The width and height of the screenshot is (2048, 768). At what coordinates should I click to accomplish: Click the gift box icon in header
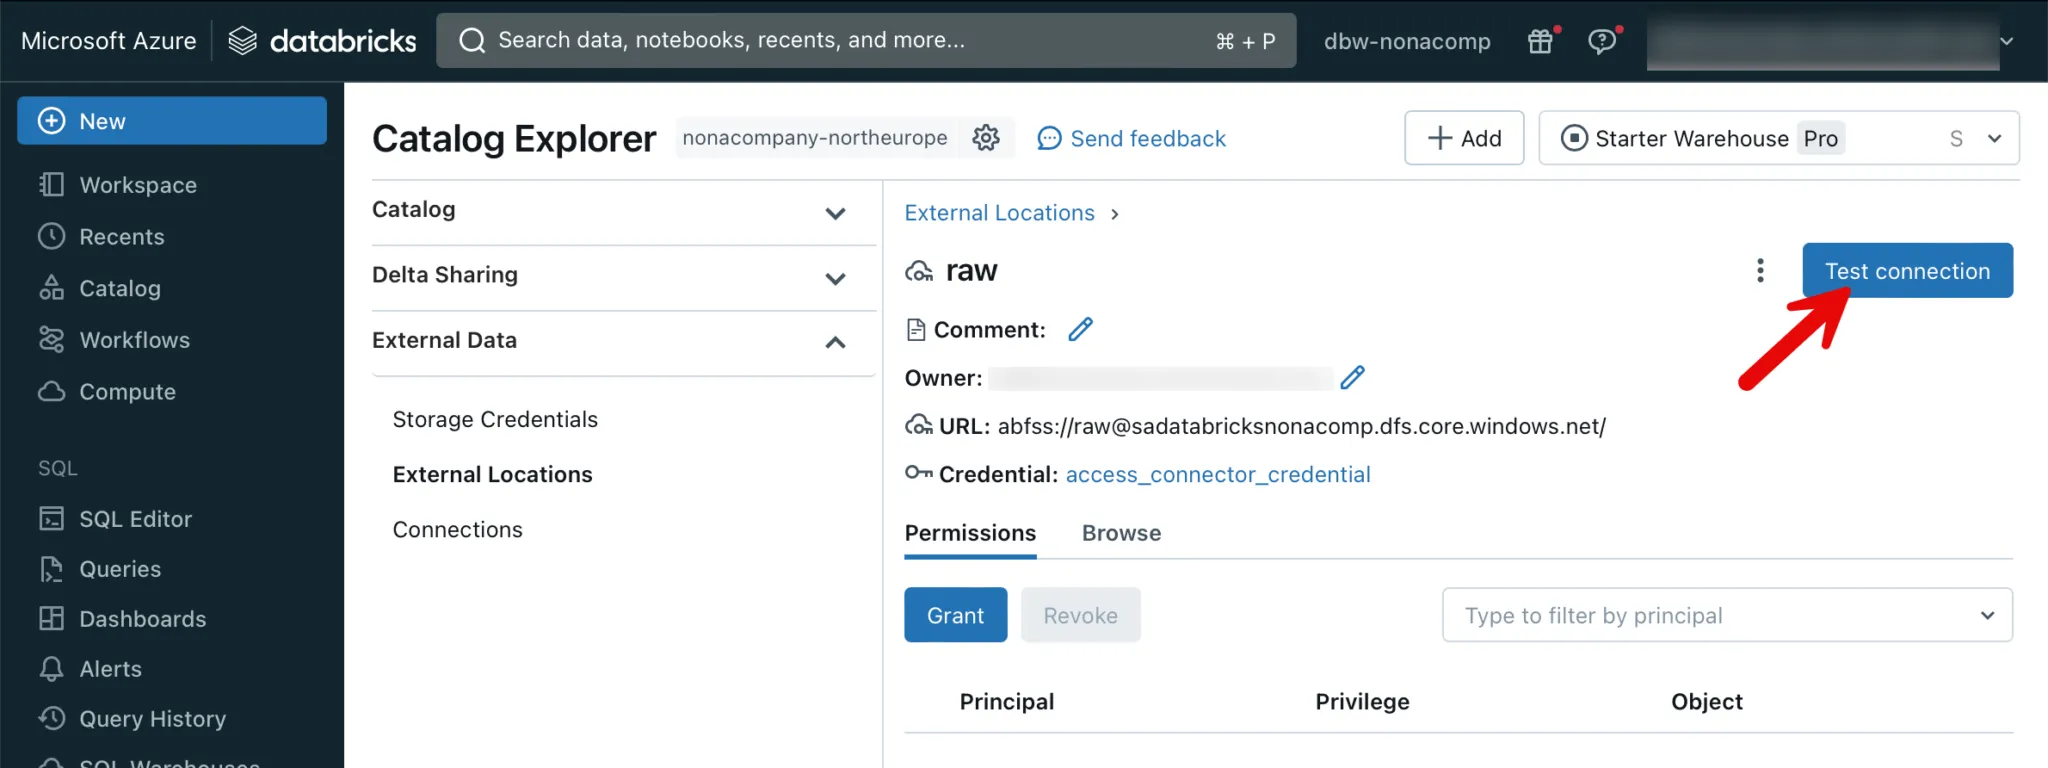click(x=1540, y=41)
